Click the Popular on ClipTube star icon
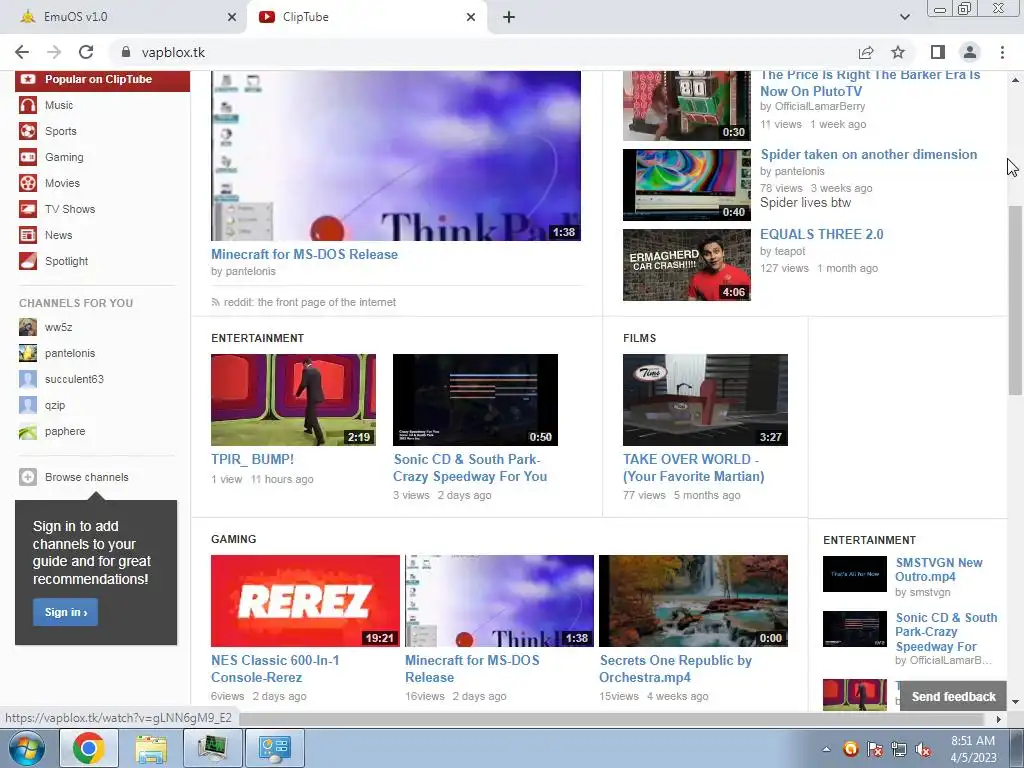This screenshot has width=1024, height=768. (27, 79)
